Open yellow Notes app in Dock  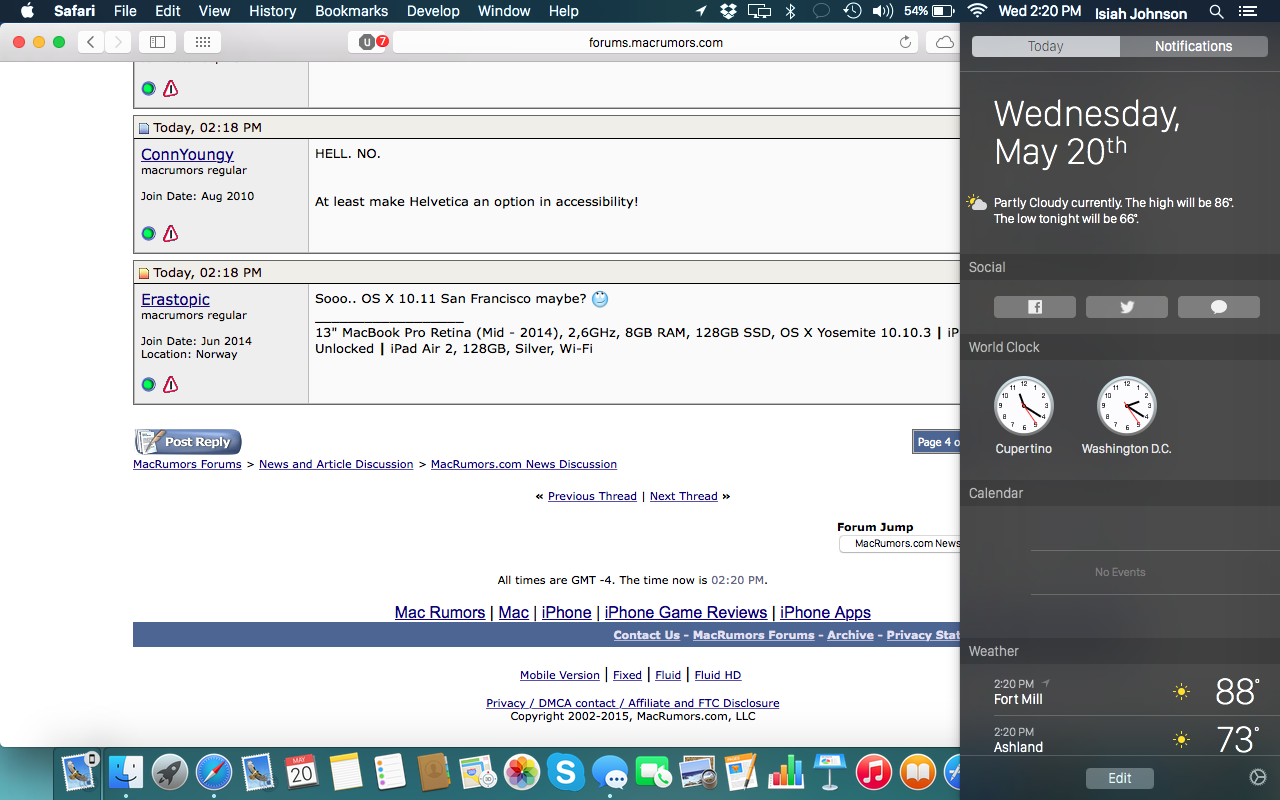point(345,771)
